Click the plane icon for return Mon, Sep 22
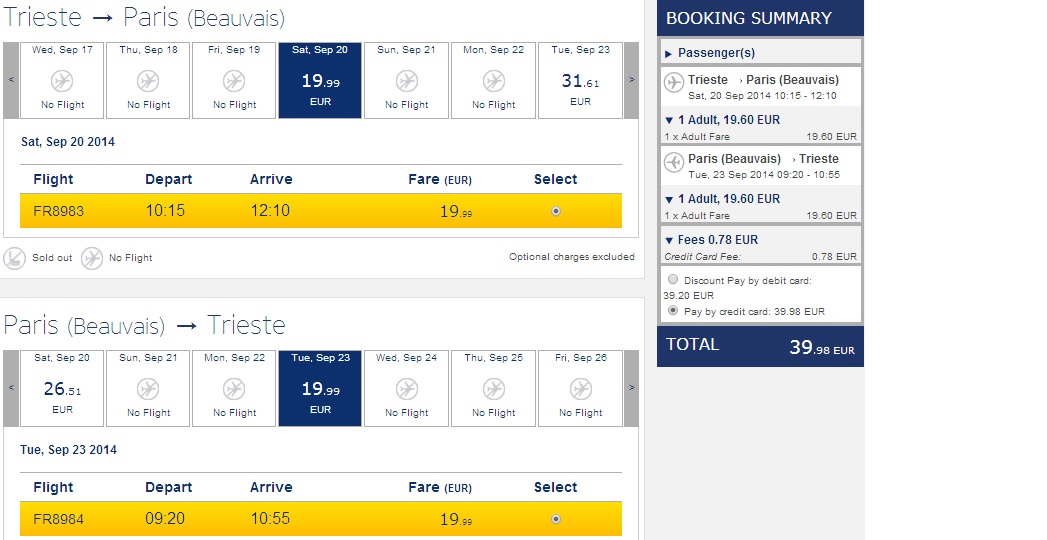Screen dimensions: 1047x540 [234, 389]
